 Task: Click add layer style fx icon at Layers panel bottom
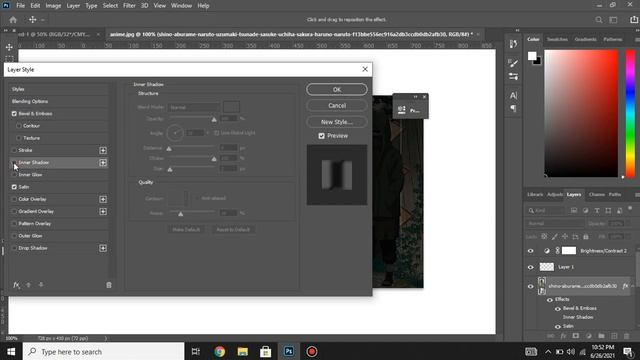click(x=563, y=336)
